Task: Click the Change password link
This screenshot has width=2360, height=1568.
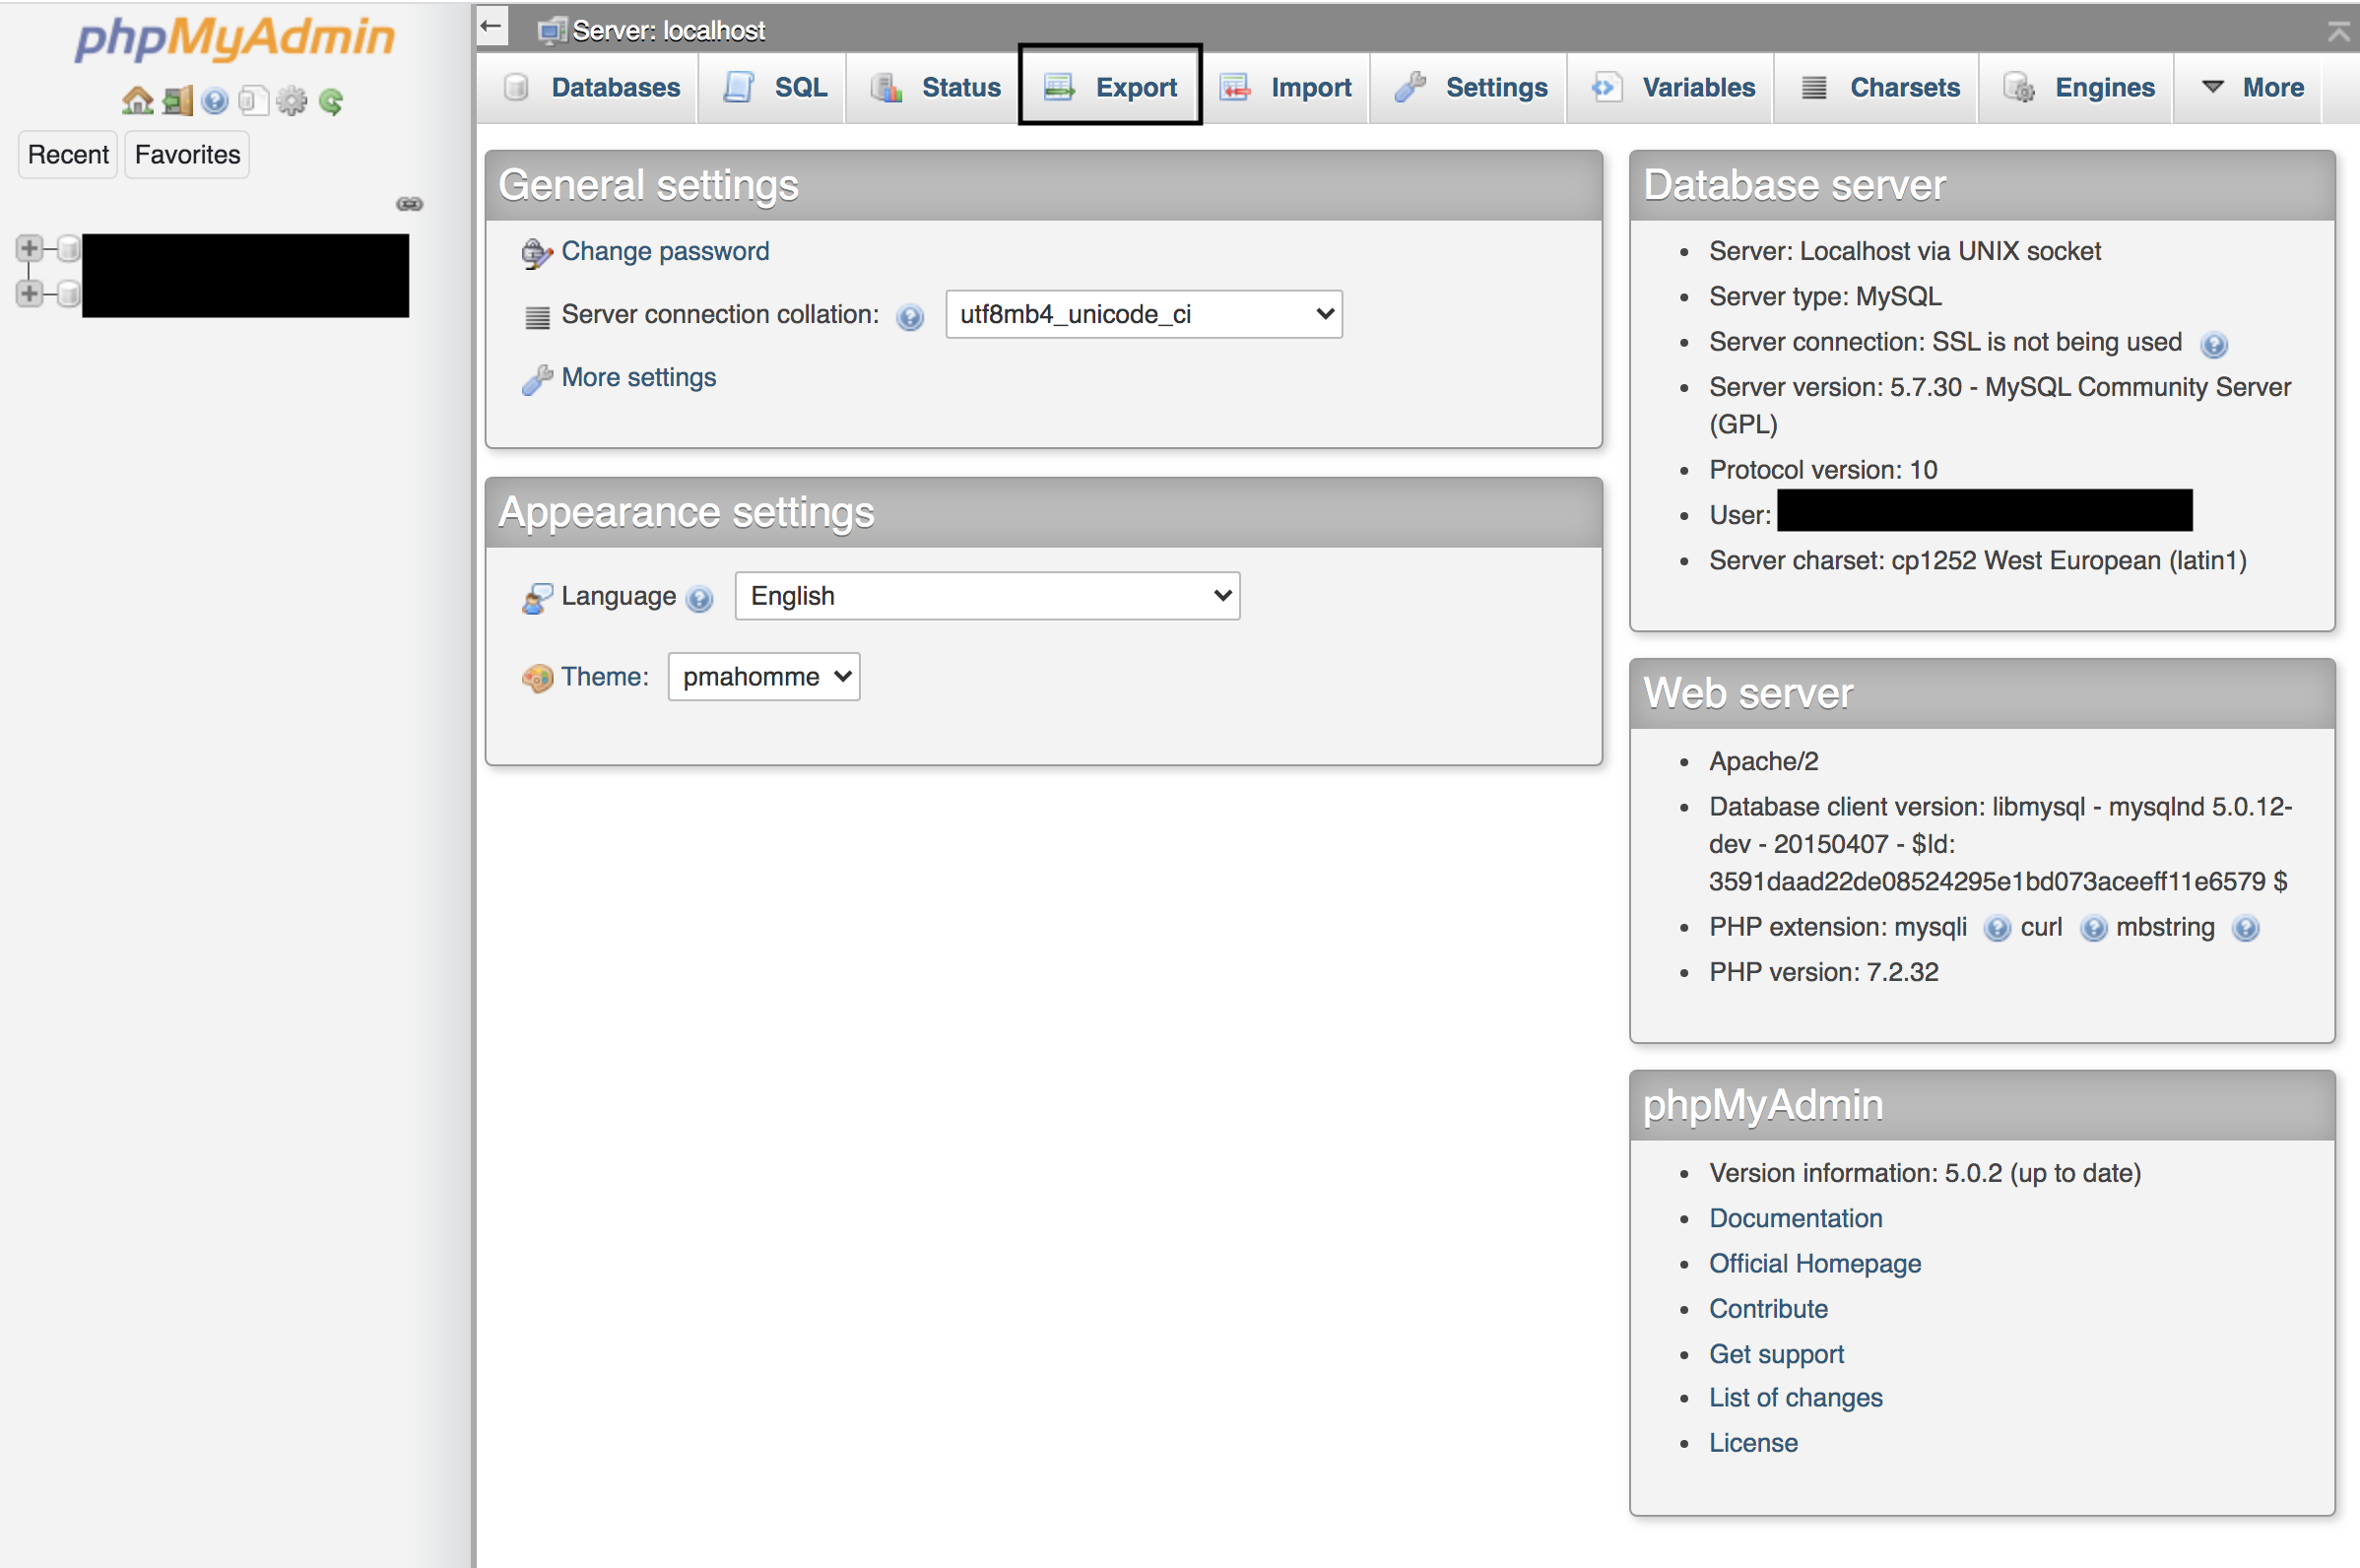Action: click(665, 251)
